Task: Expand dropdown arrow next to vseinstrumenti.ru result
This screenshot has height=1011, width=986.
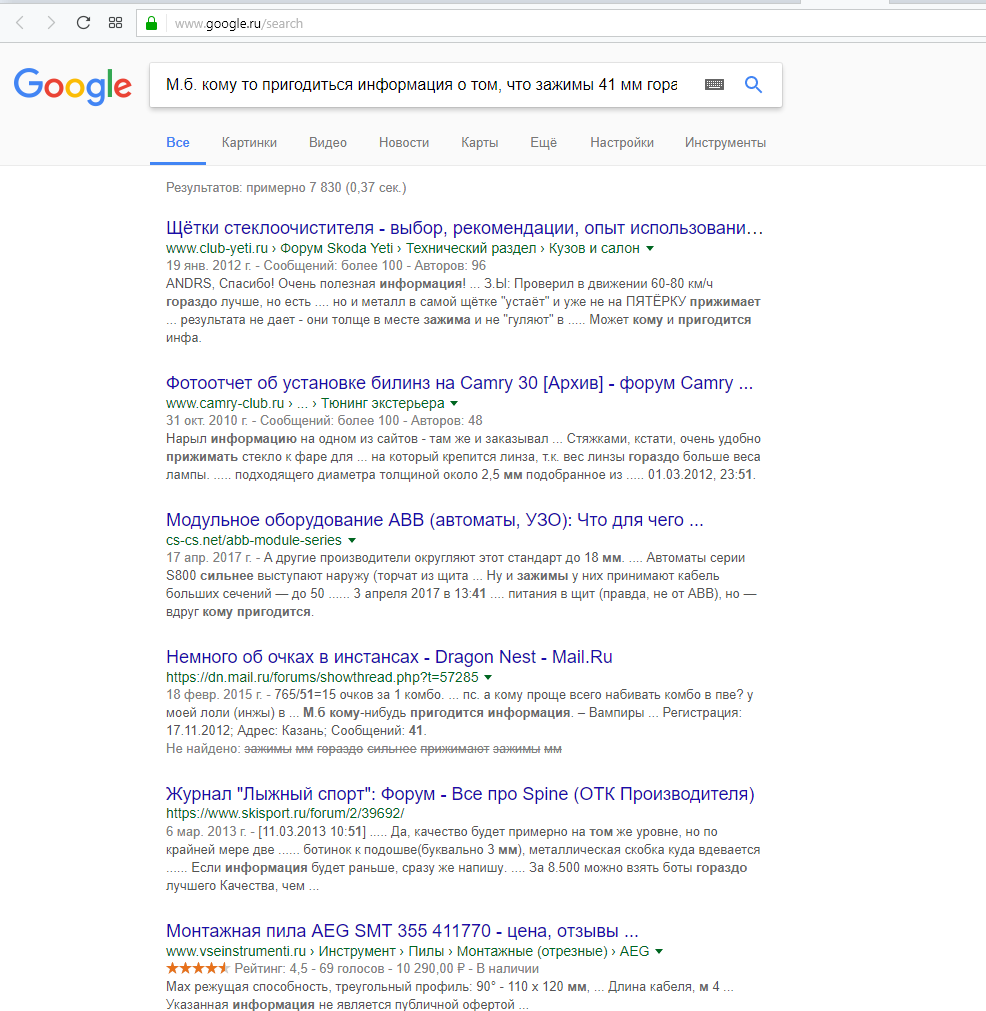Action: (x=659, y=951)
